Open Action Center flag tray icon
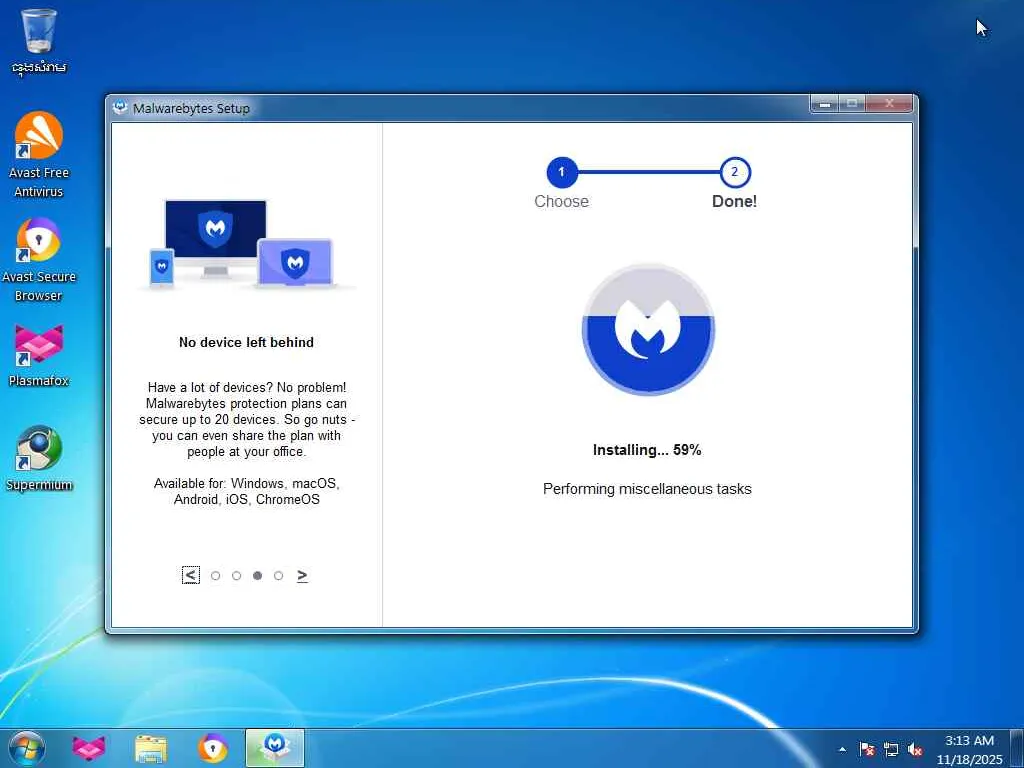Viewport: 1024px width, 768px height. [x=867, y=750]
